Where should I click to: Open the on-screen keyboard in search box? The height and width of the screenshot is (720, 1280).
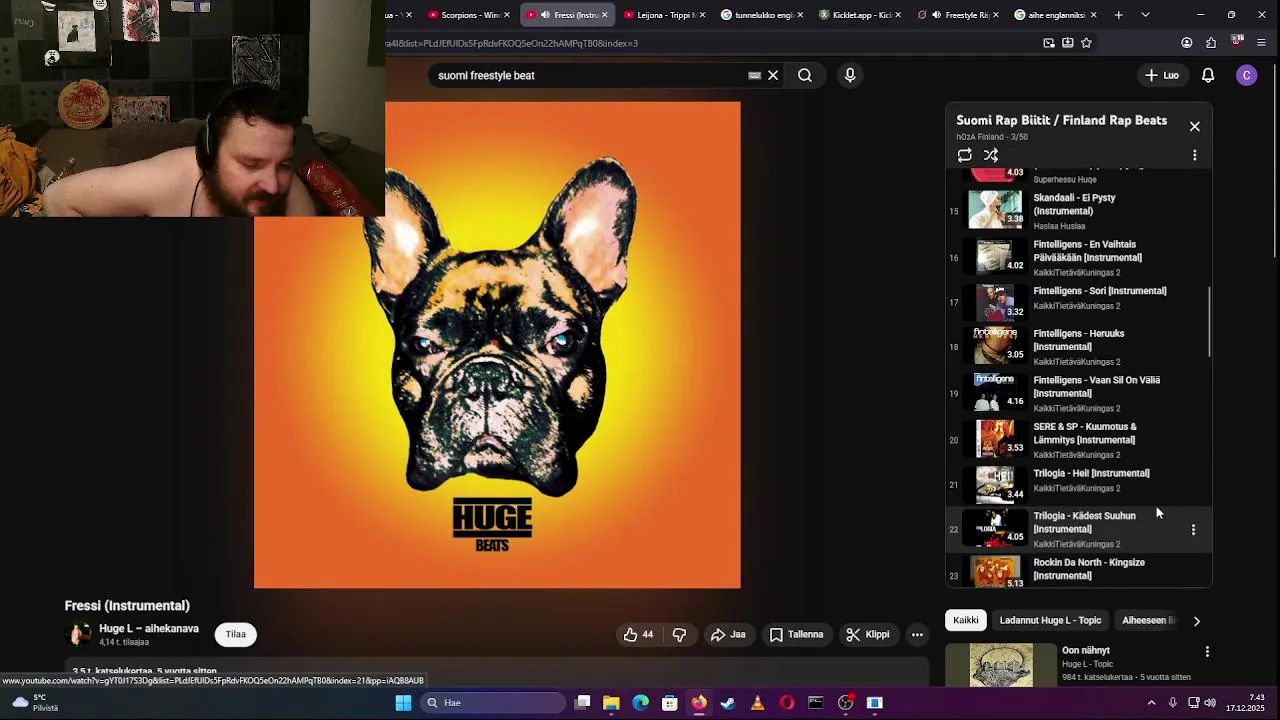755,75
